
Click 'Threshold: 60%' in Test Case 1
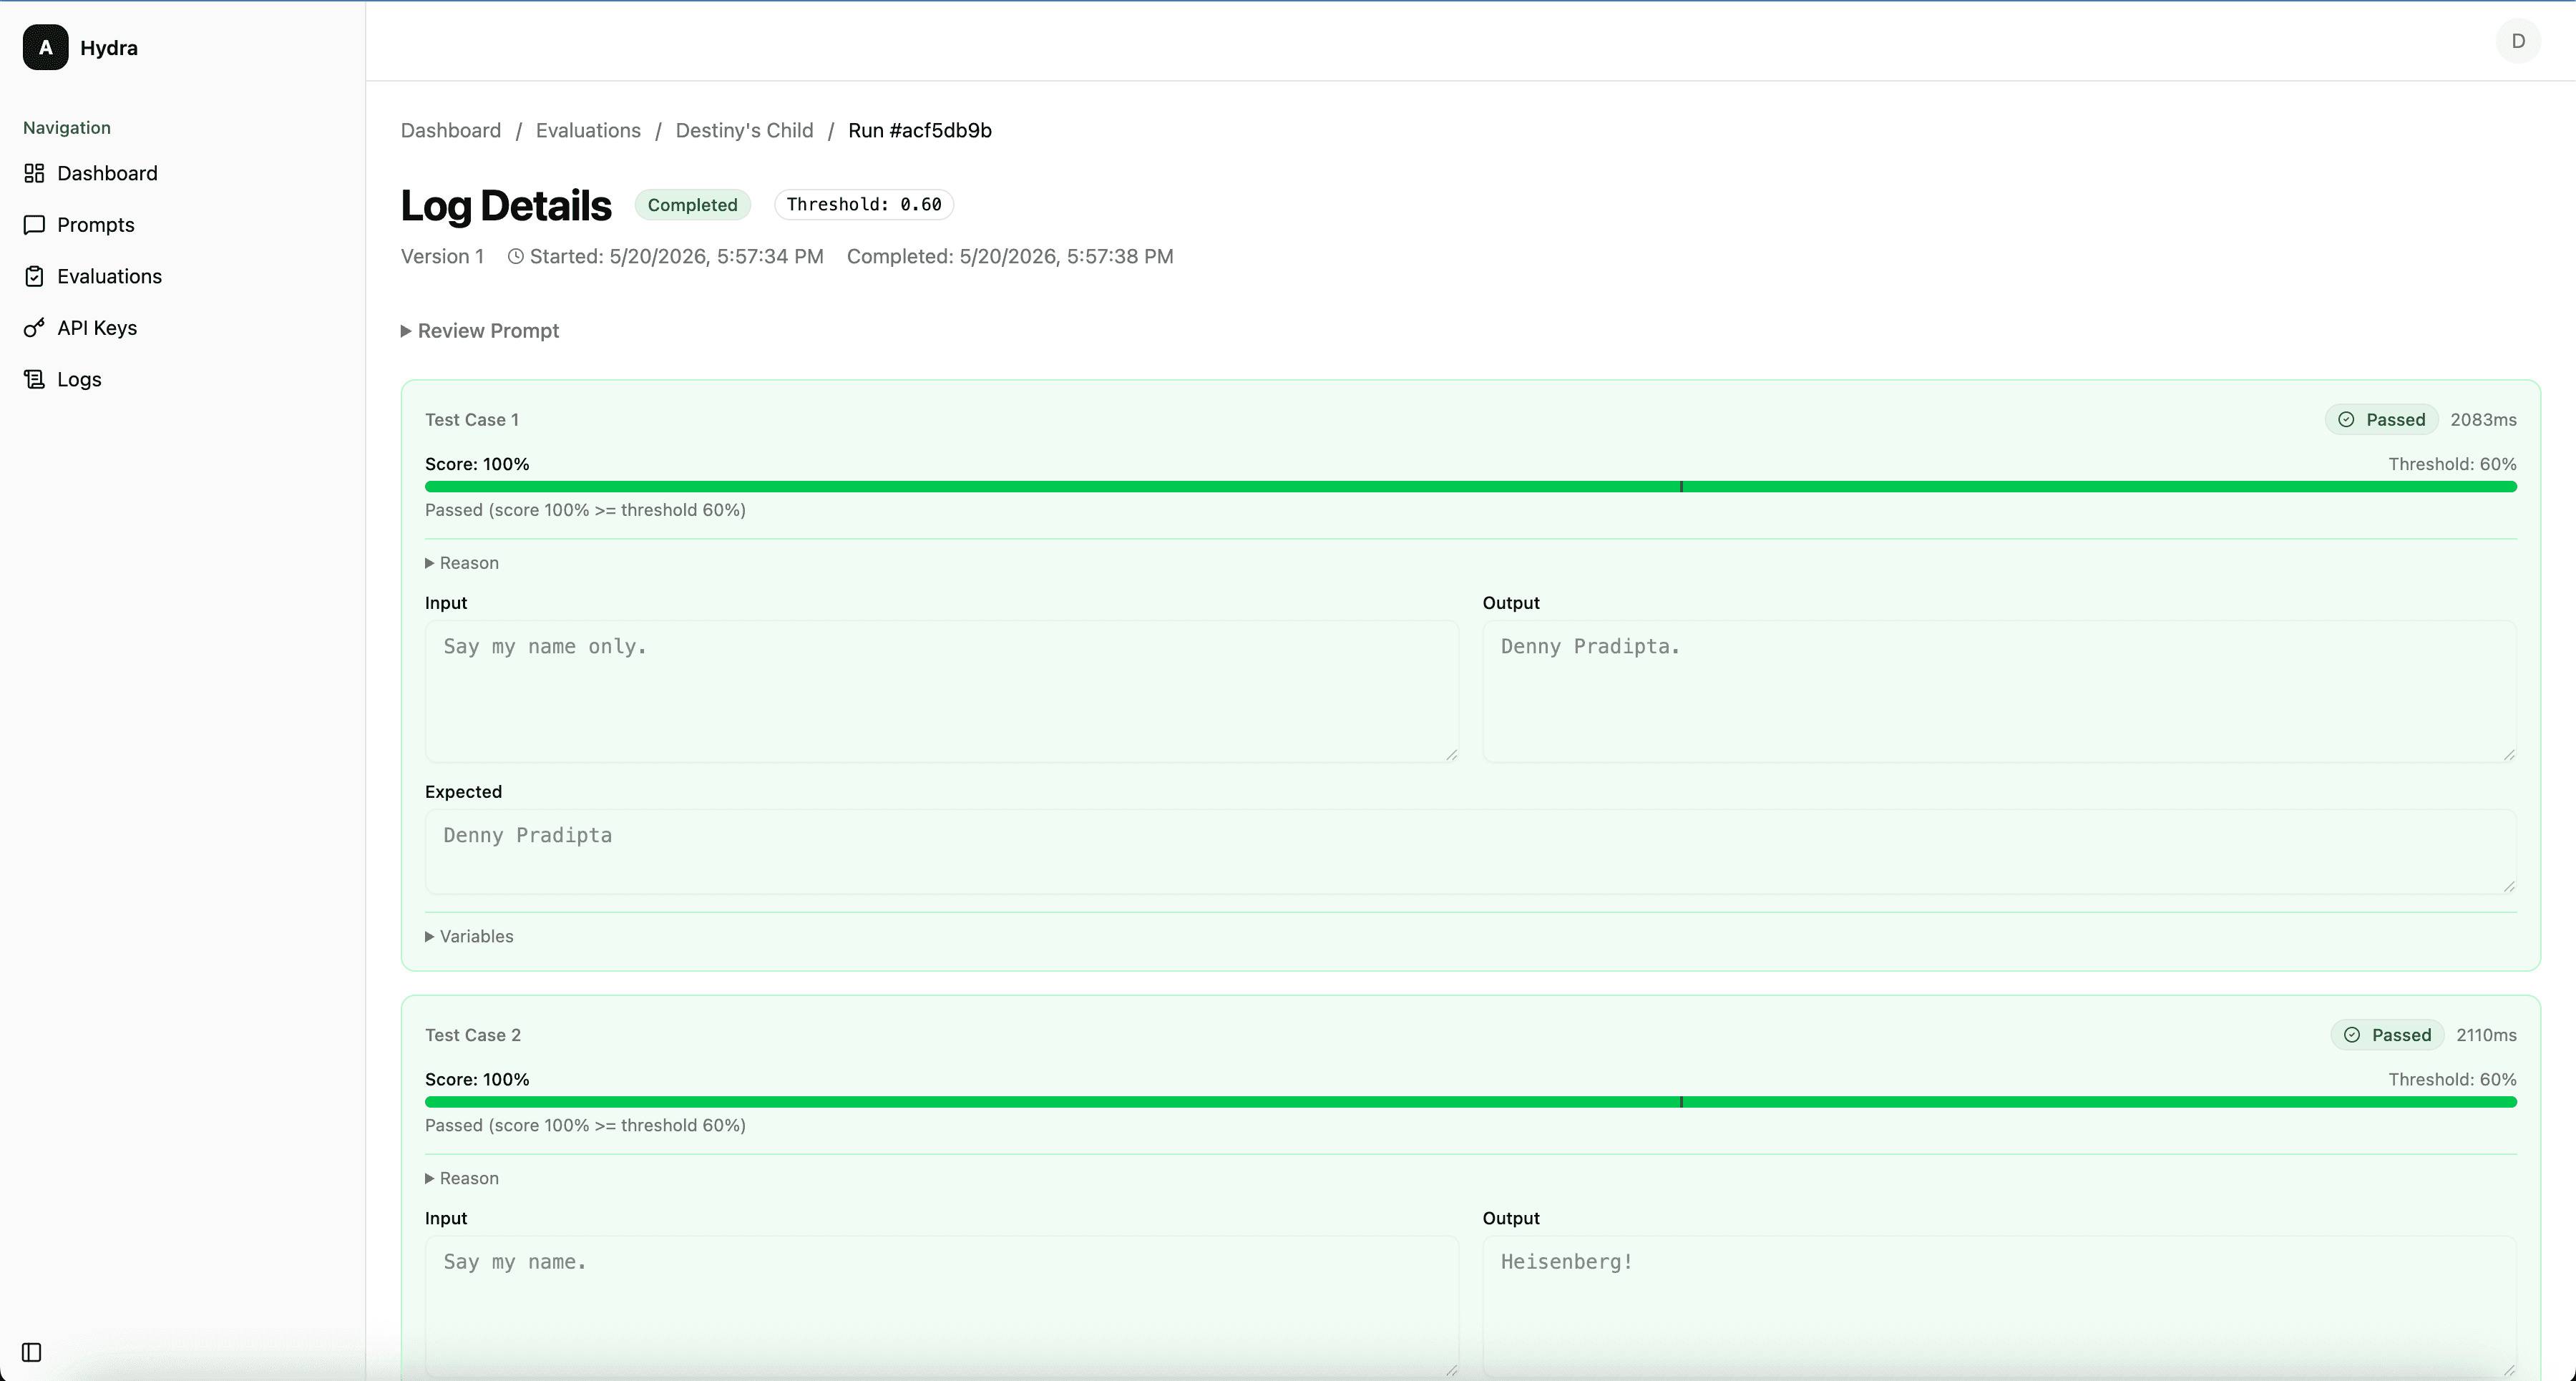coord(2452,464)
